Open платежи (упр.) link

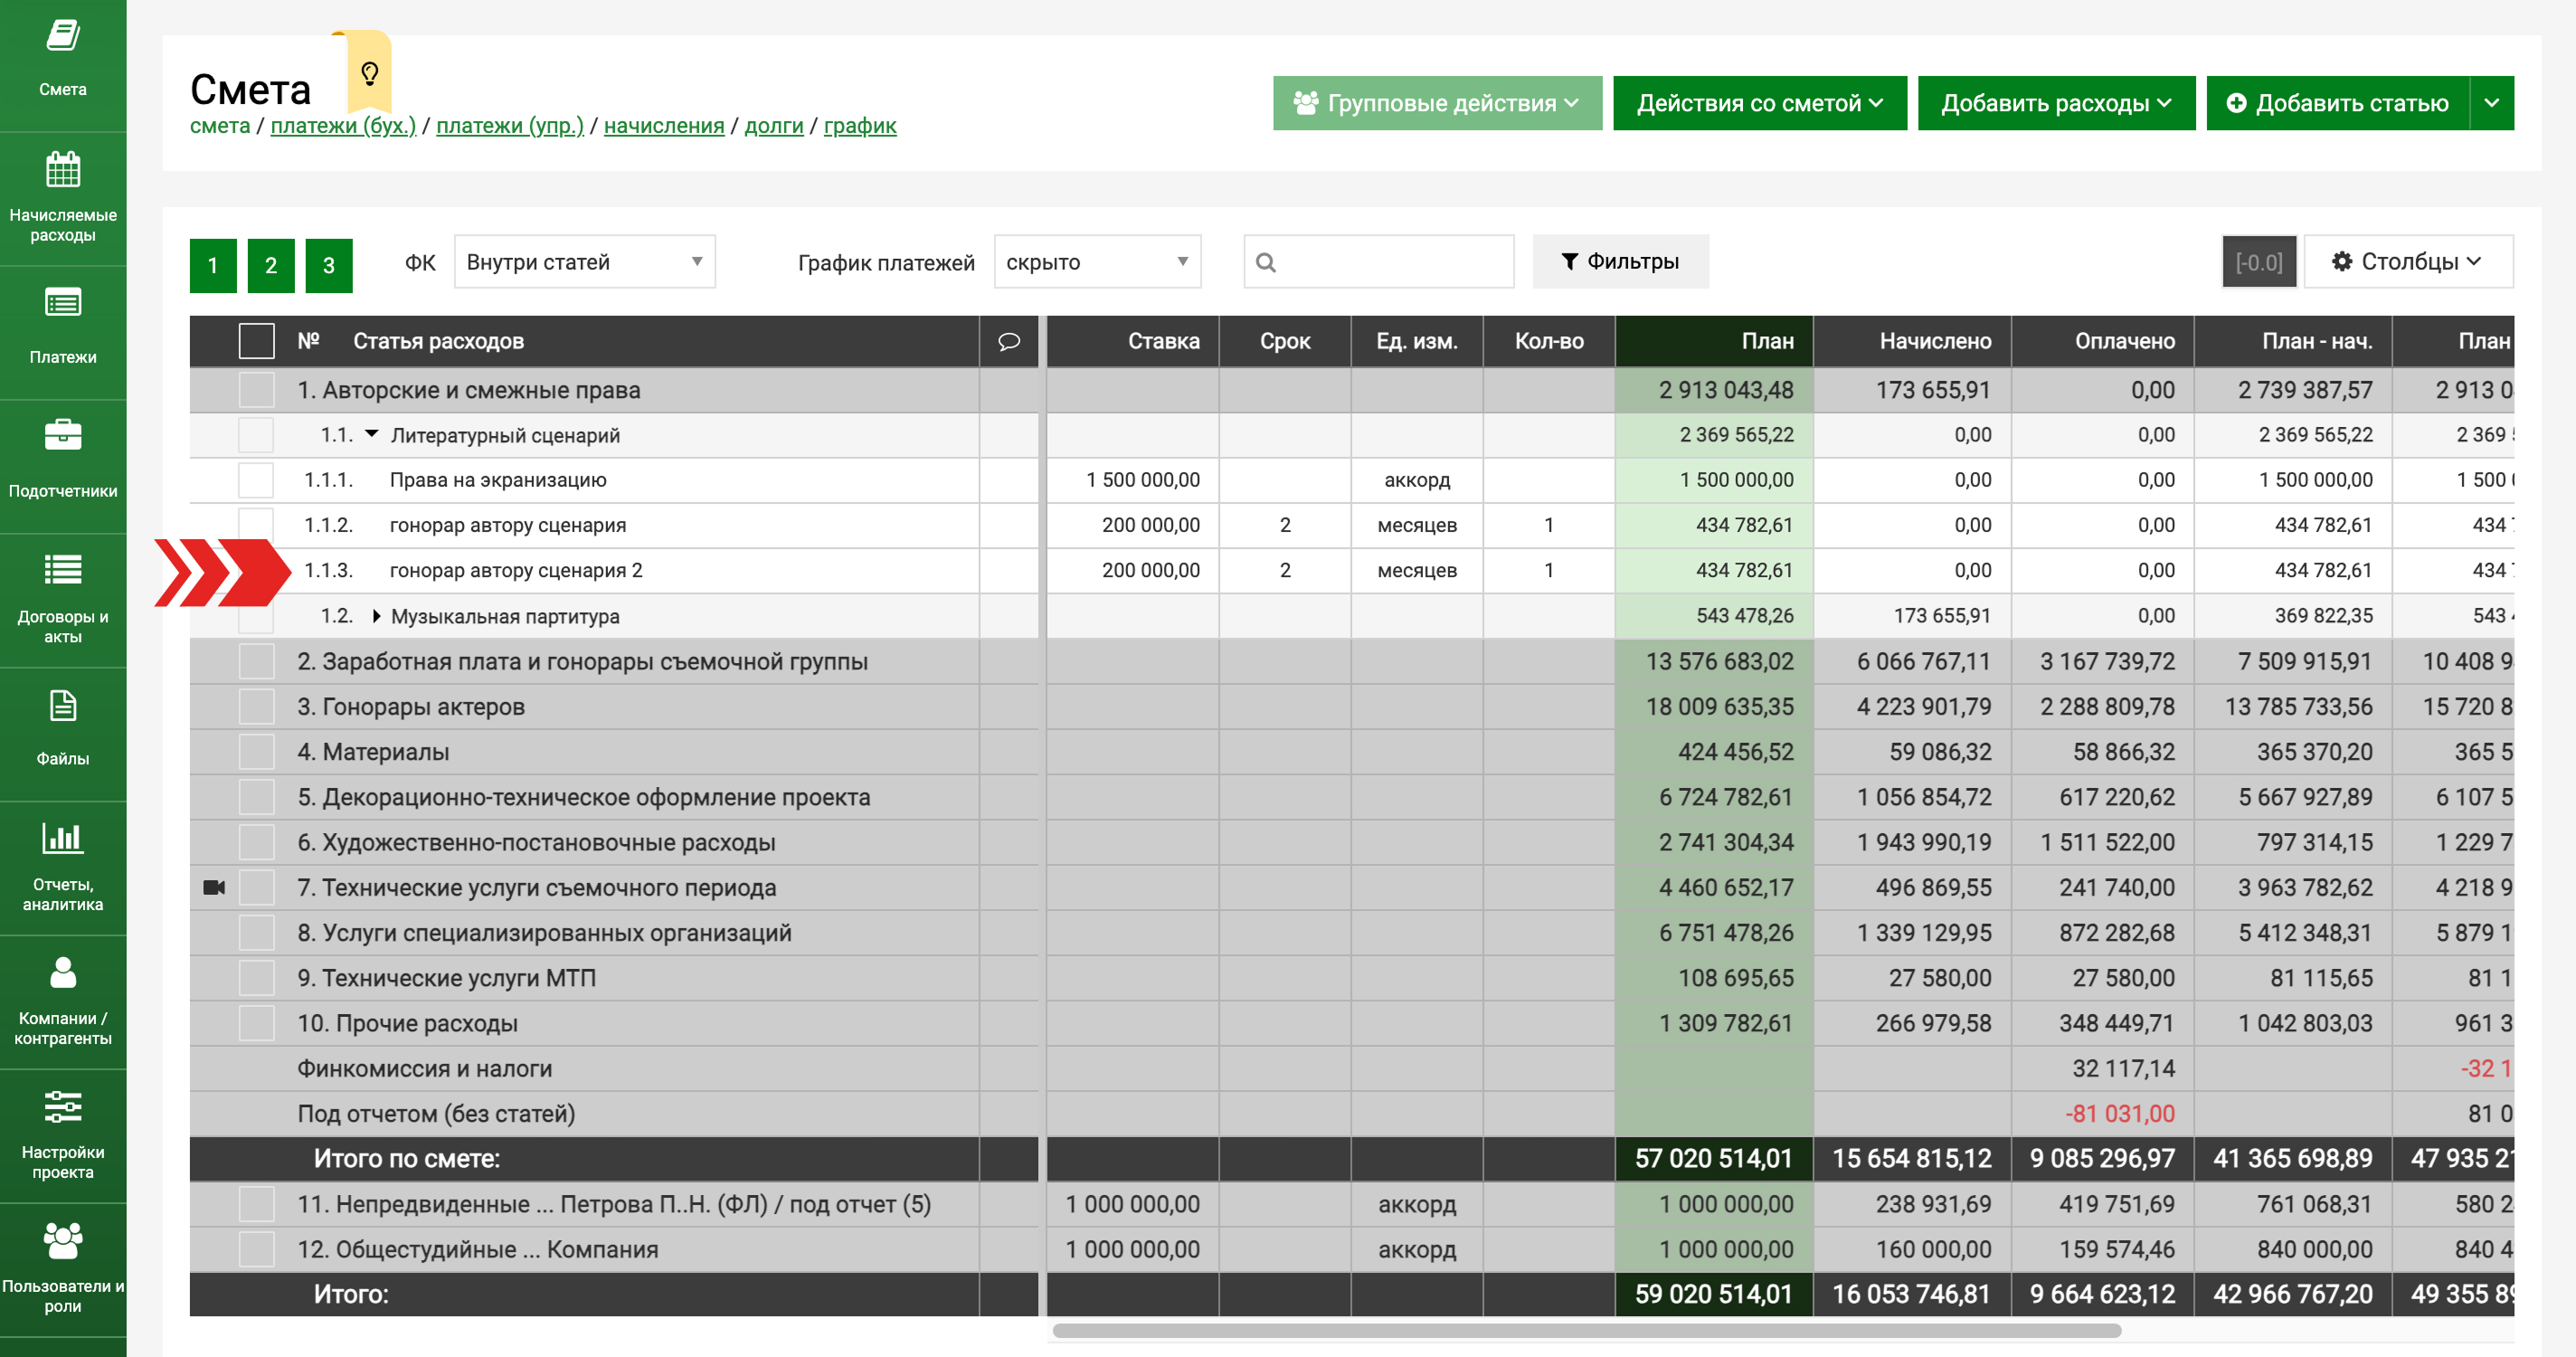[x=510, y=126]
